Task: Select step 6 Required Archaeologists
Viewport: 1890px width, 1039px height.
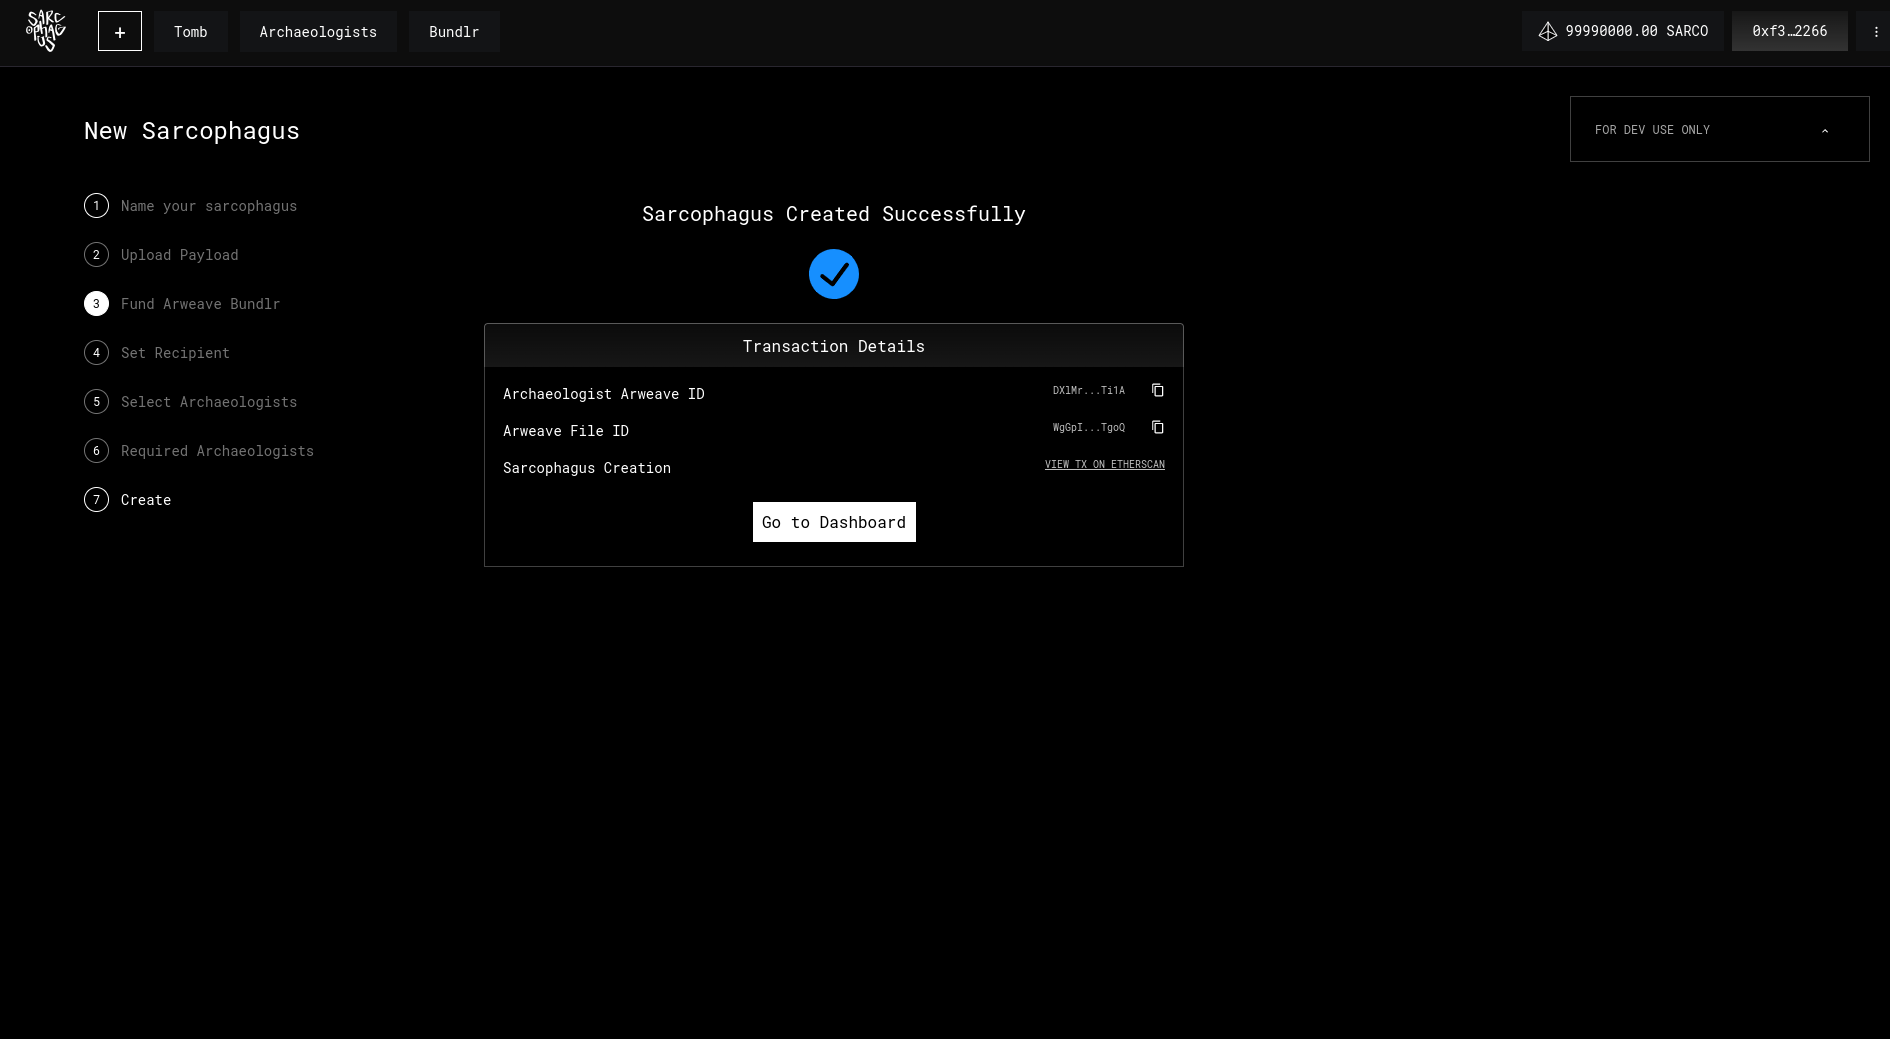Action: tap(217, 450)
